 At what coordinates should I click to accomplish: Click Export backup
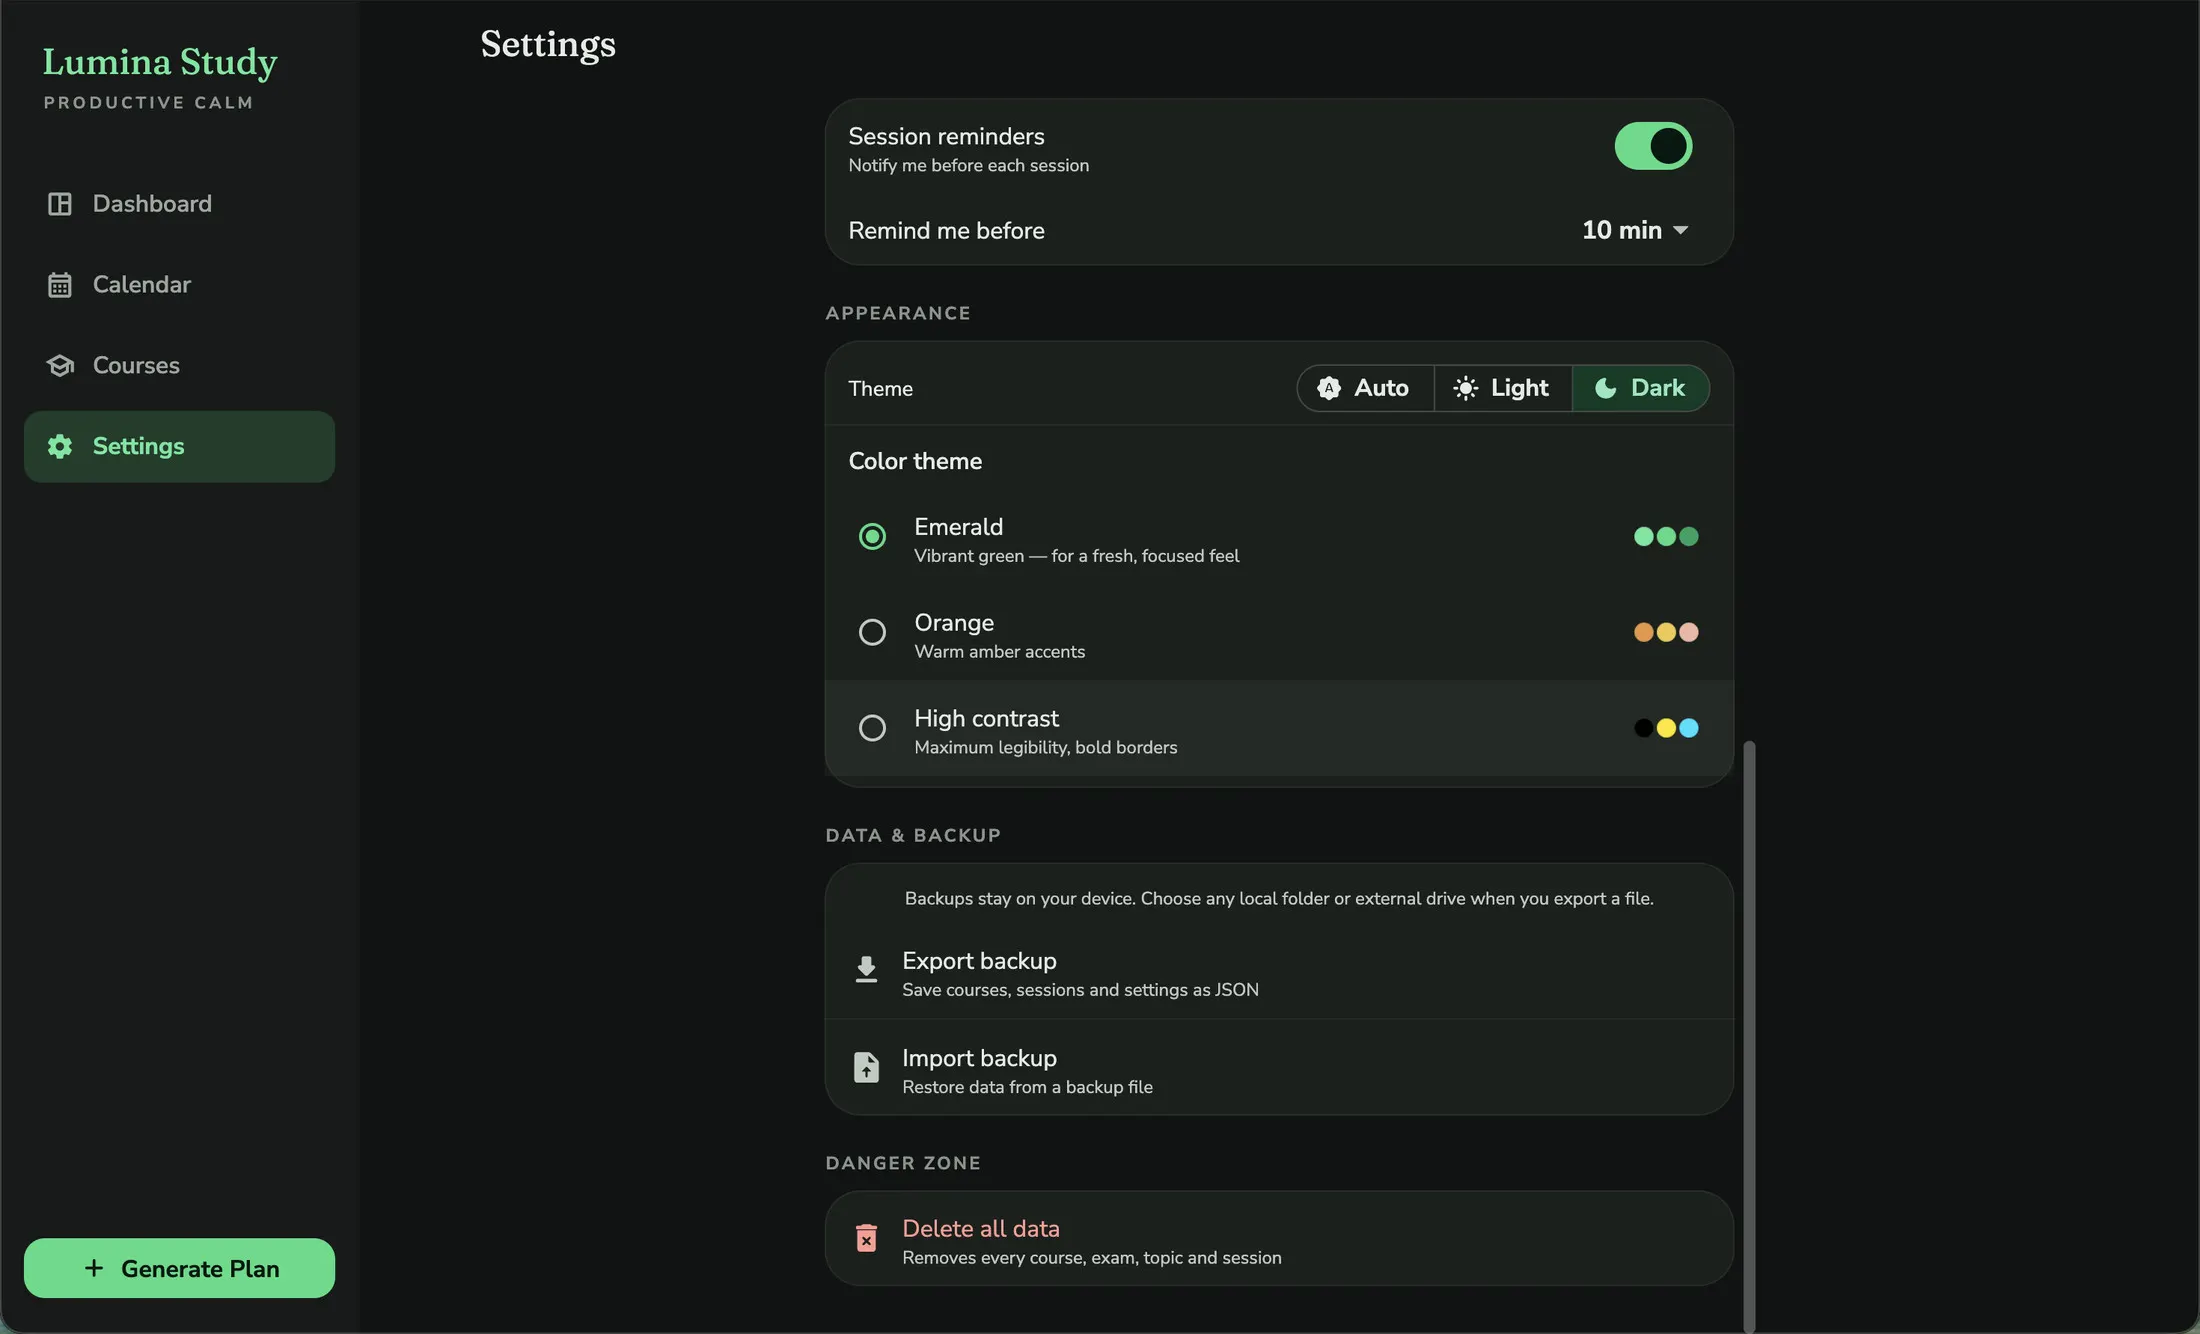click(x=1279, y=974)
